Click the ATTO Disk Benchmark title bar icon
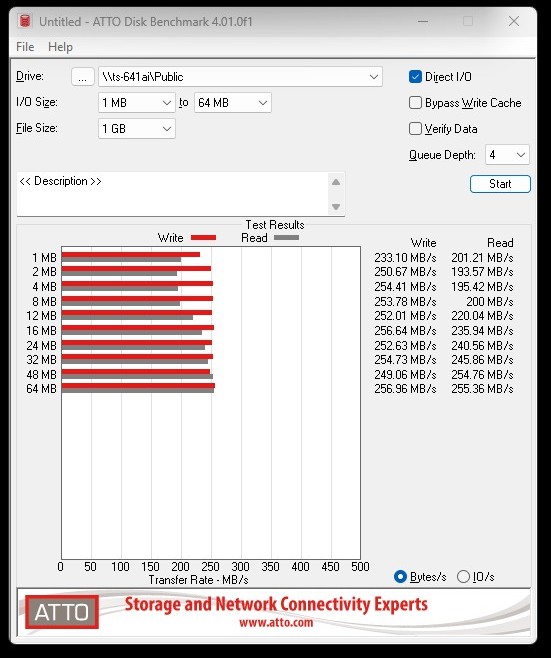This screenshot has height=658, width=551. click(25, 21)
